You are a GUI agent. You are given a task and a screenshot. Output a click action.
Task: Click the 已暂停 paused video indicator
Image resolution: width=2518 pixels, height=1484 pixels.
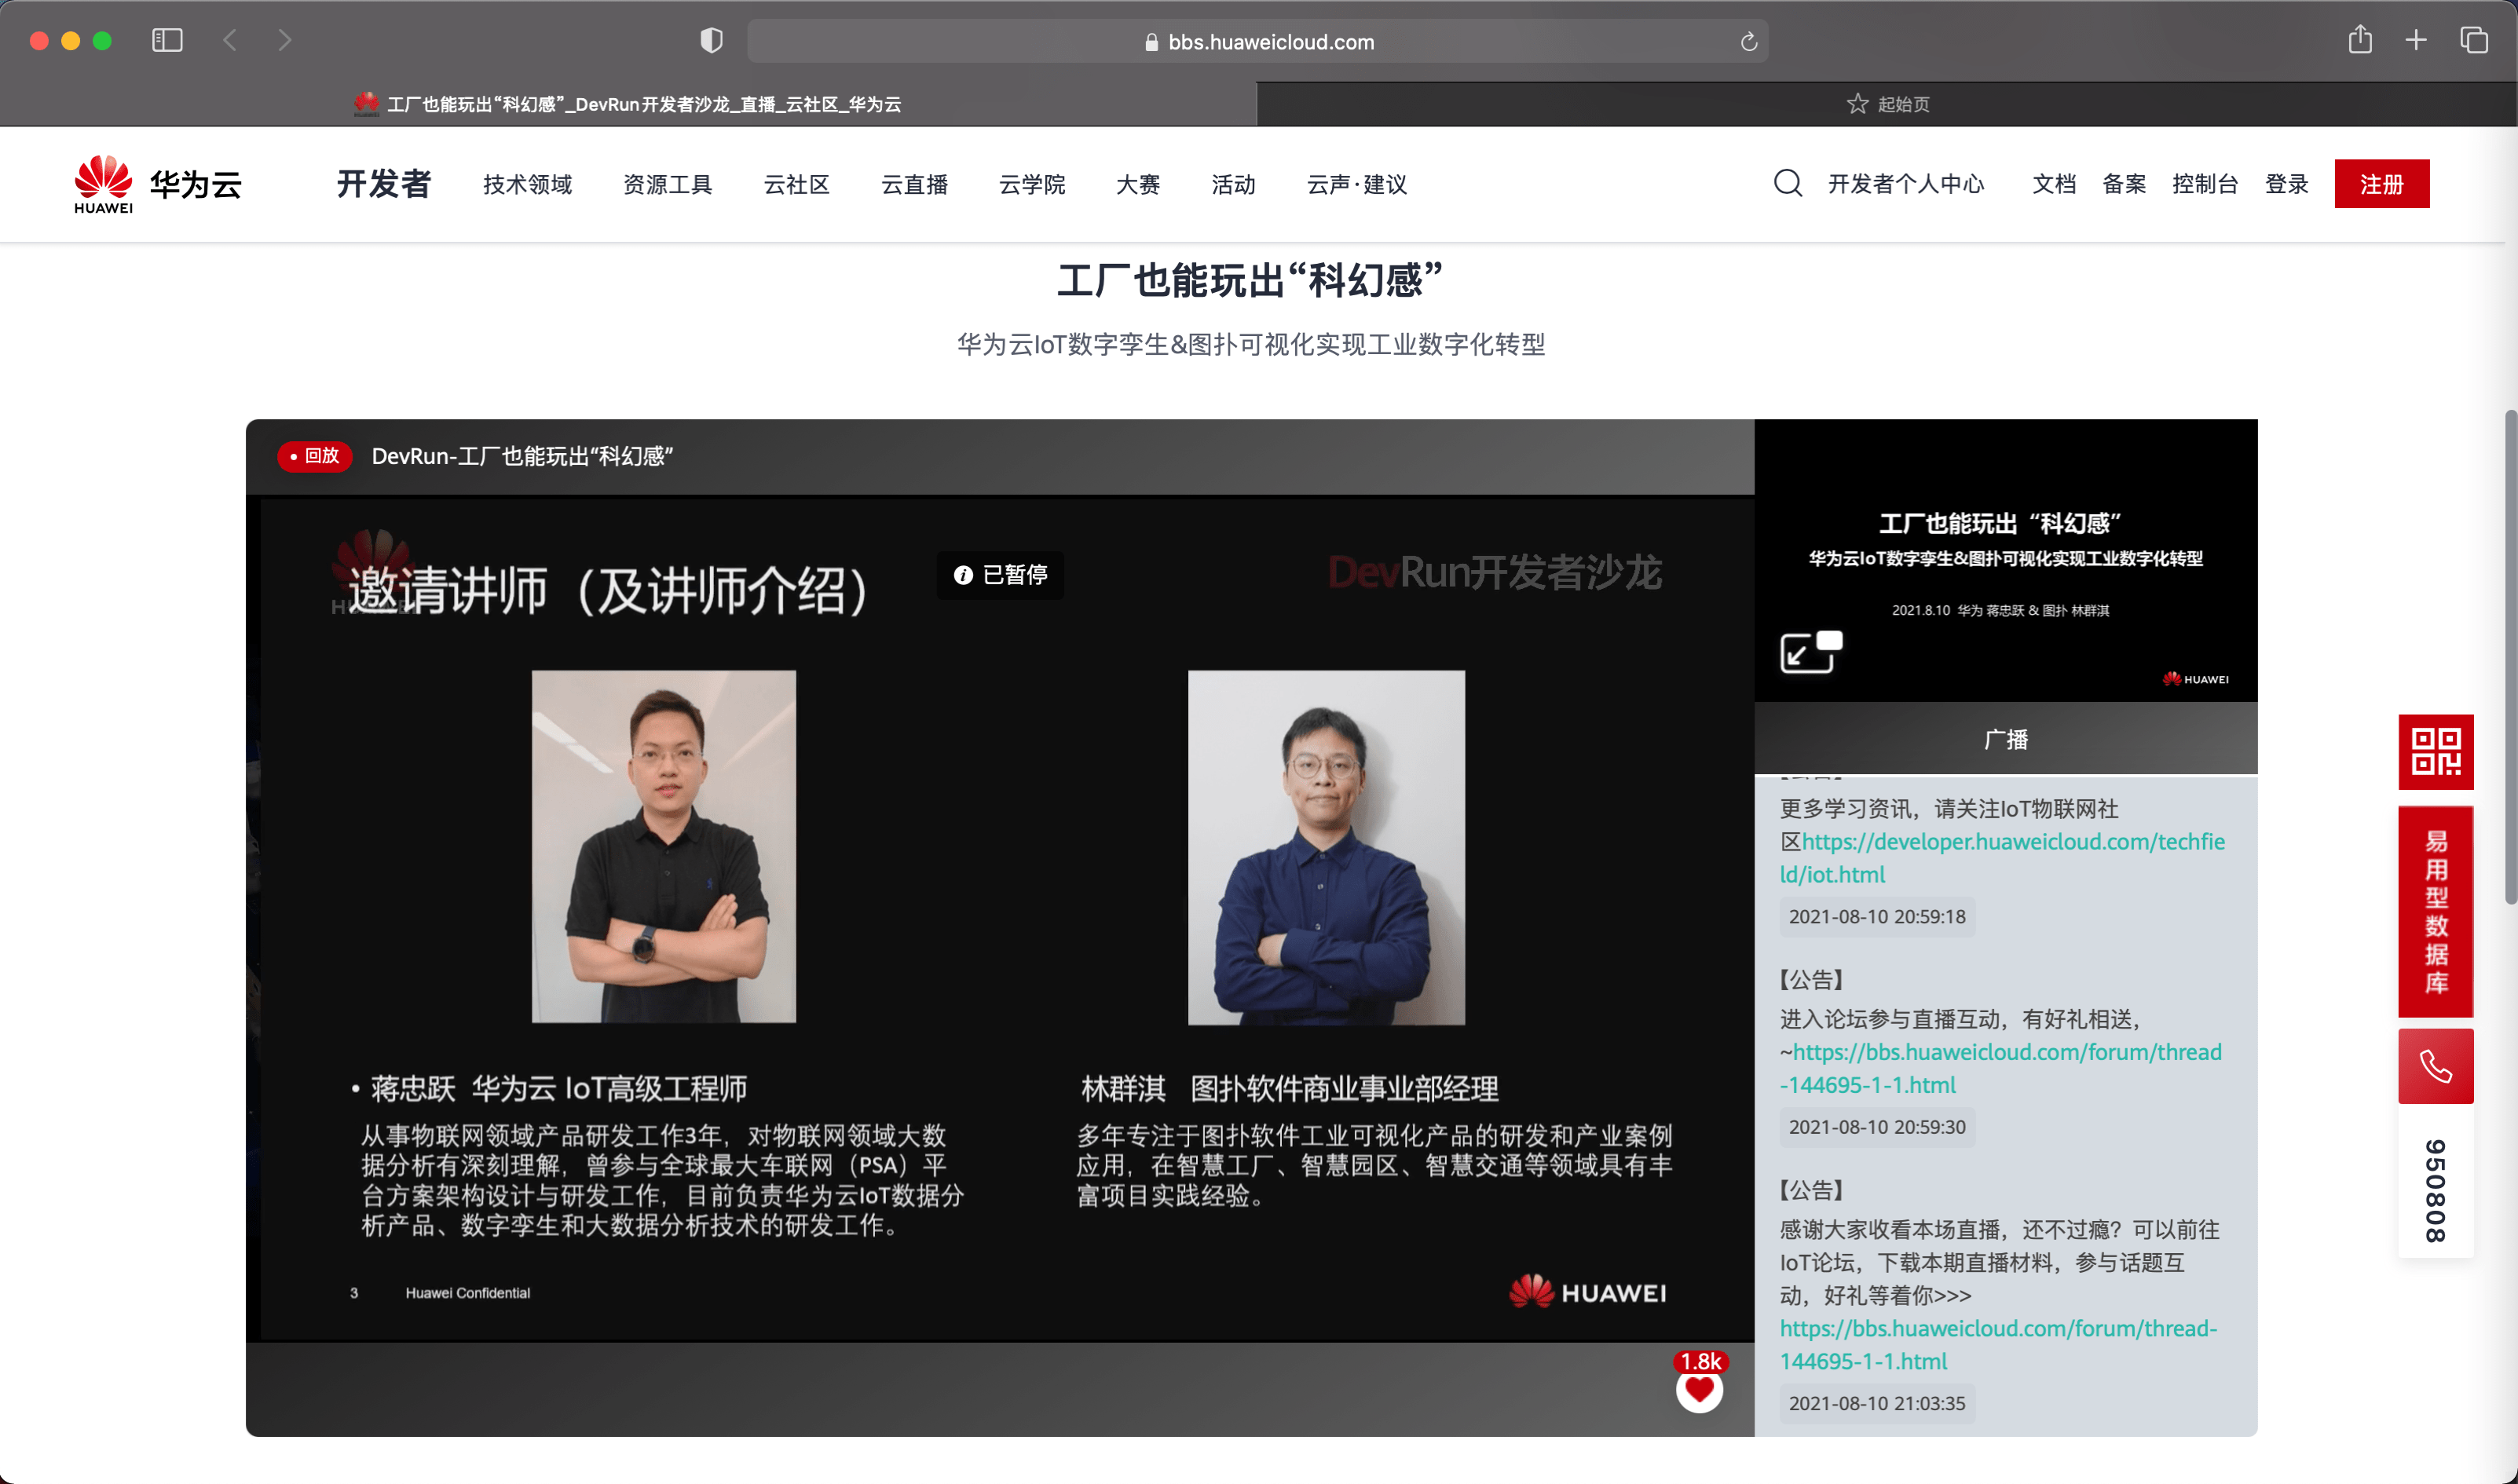tap(1000, 575)
